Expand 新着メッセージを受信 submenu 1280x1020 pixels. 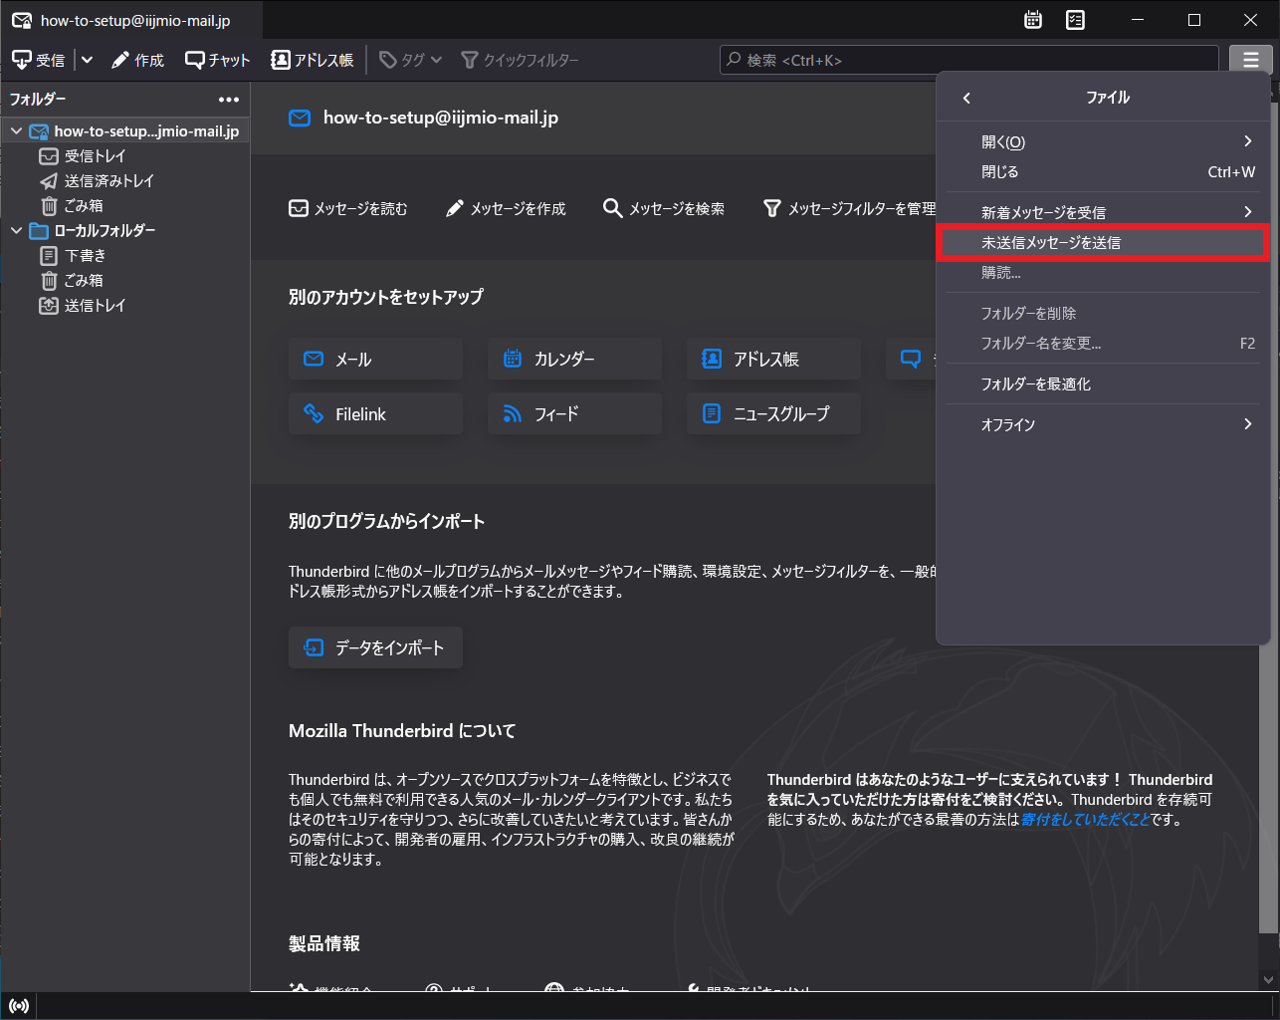tap(1103, 212)
